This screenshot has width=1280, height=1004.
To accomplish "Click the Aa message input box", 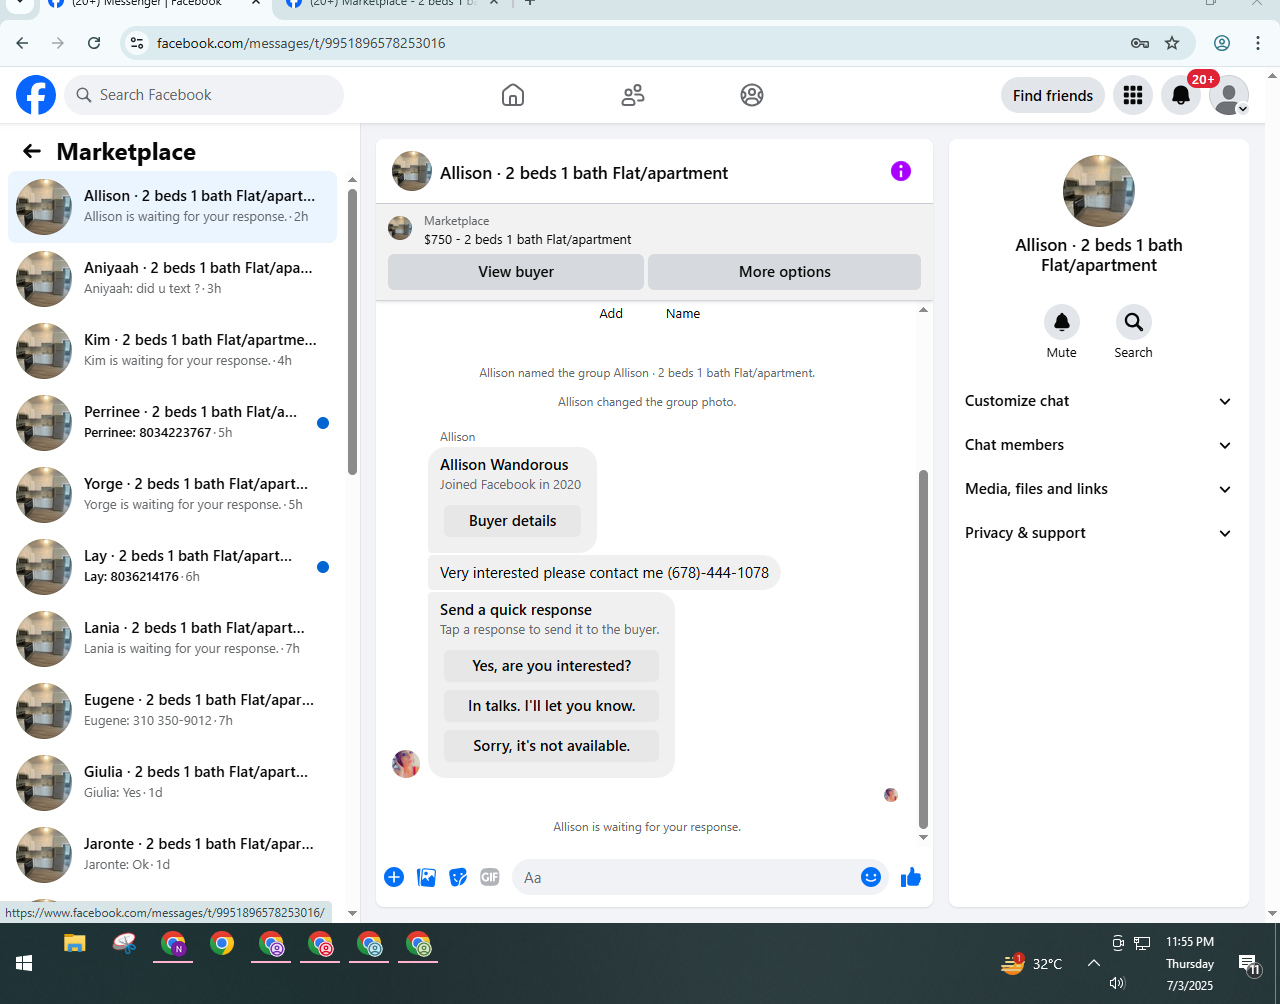I will pos(686,877).
